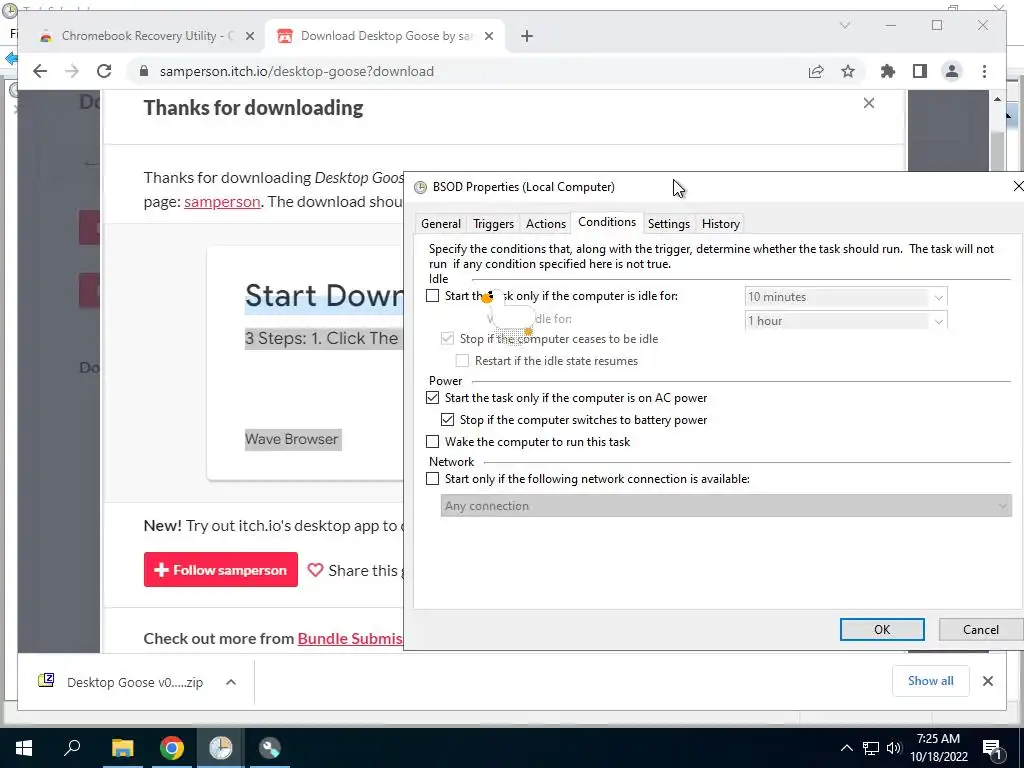Toggle Stop if computer ceases to be idle
Screen dimensions: 1024x768
point(447,338)
